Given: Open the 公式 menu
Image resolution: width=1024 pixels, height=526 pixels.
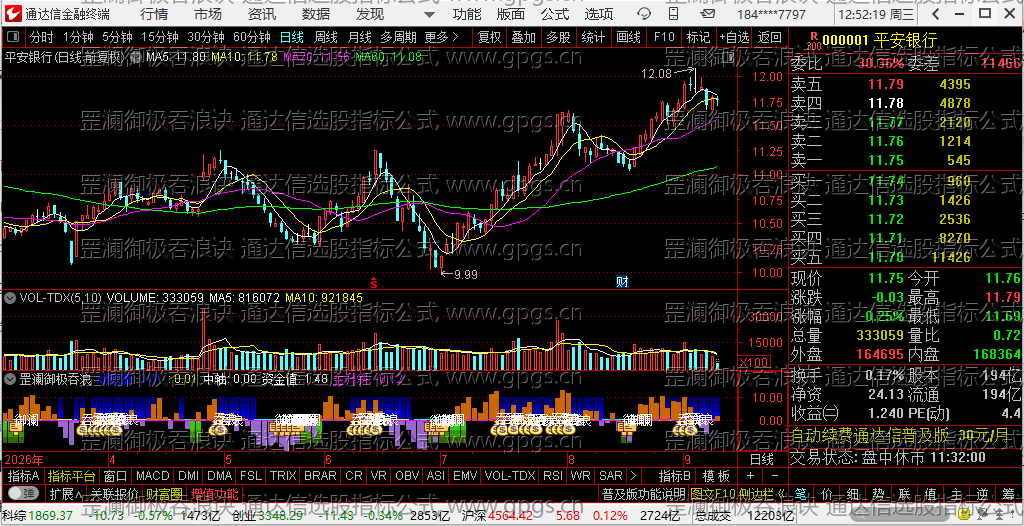Looking at the screenshot, I should pos(554,14).
